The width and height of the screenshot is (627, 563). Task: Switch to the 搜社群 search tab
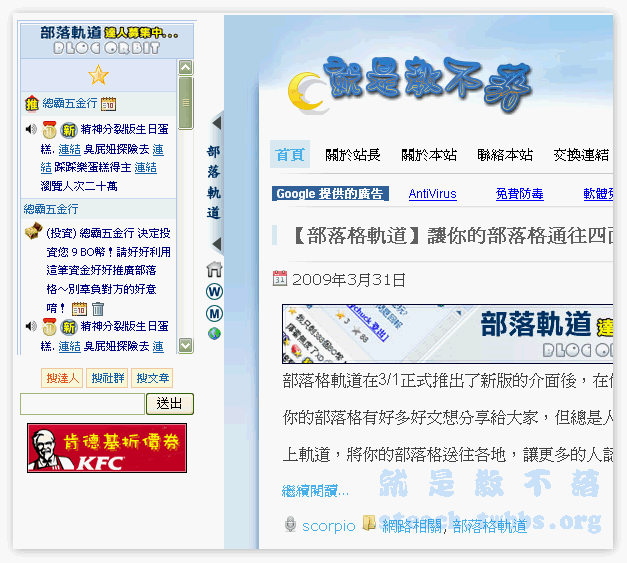click(x=107, y=378)
